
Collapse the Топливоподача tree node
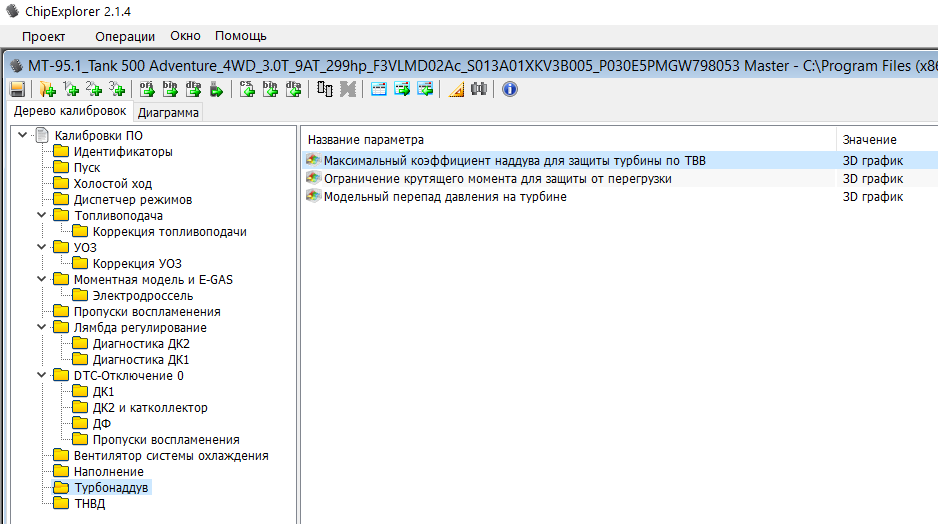41,216
